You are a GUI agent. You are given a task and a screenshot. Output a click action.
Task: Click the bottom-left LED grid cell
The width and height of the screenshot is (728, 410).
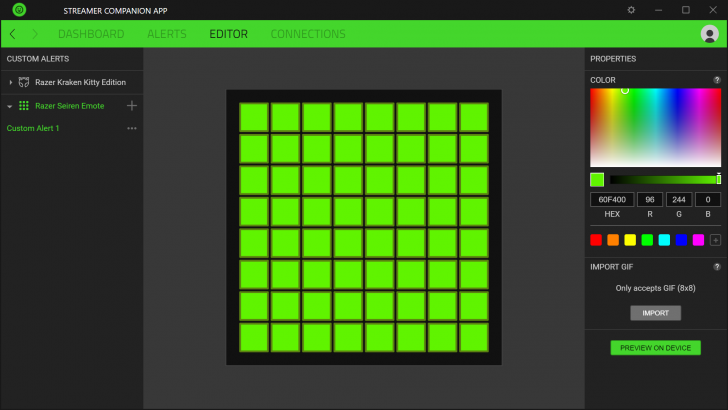point(254,337)
